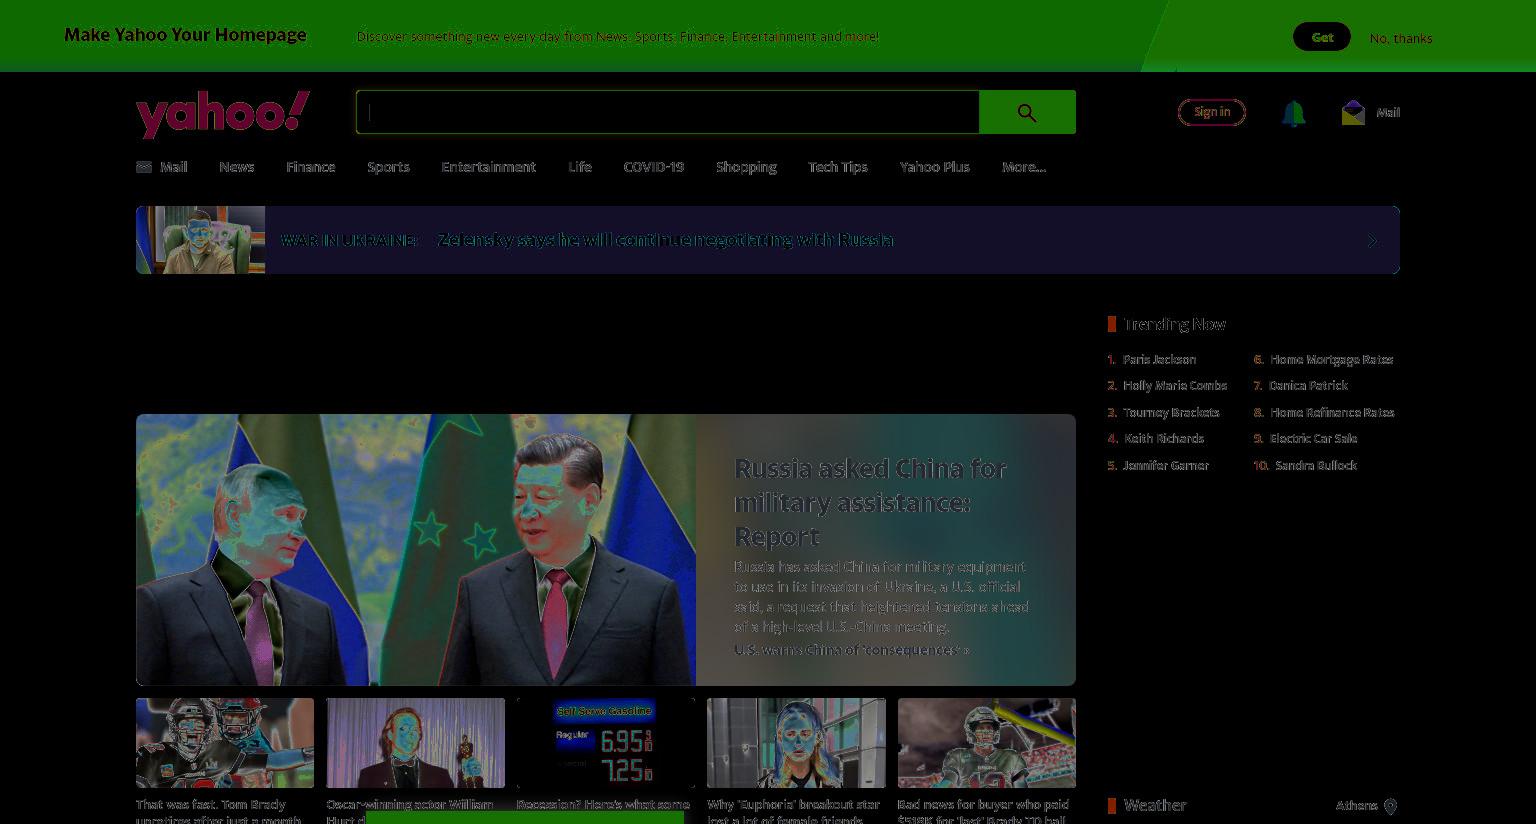Click the 'That was fast. Tom Brady' caption

pos(218,812)
